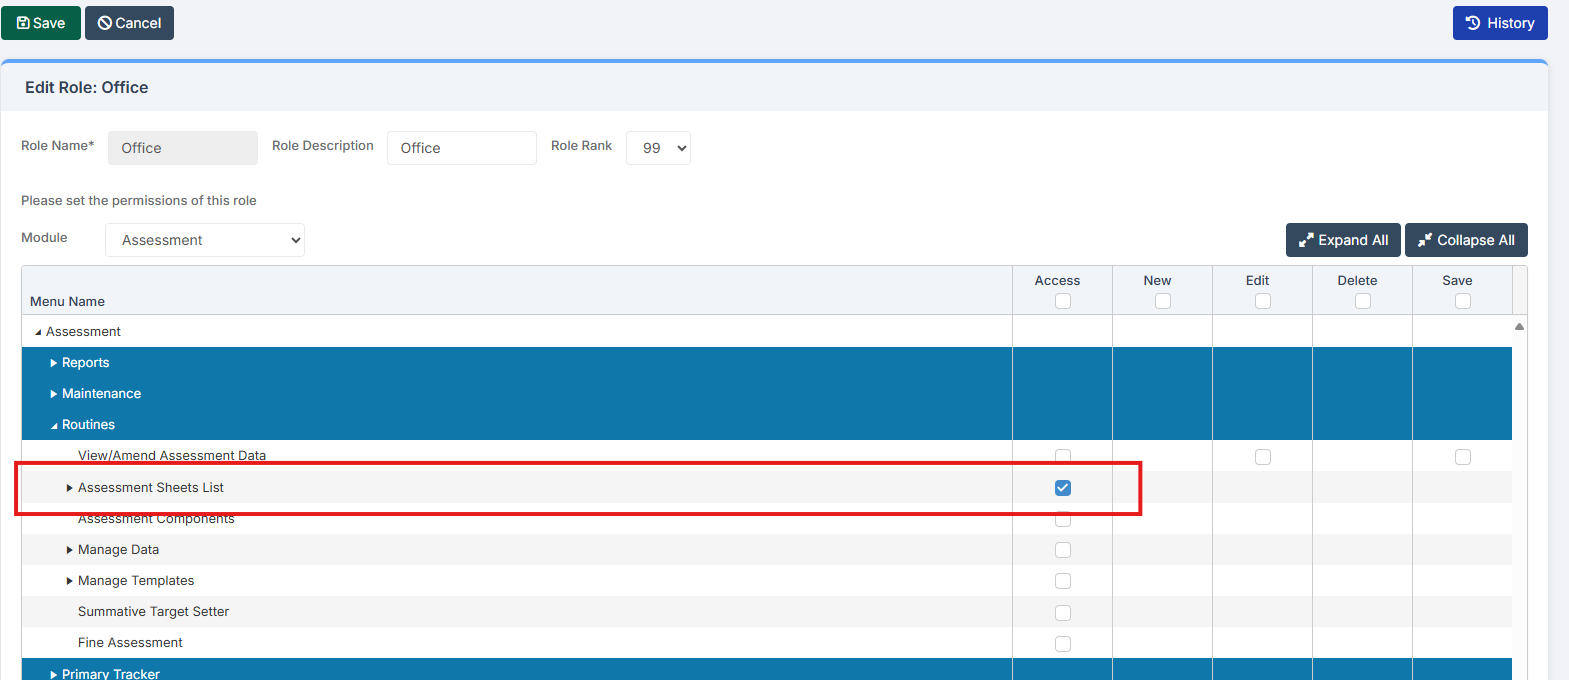Image resolution: width=1569 pixels, height=680 pixels.
Task: Select the Fine Assessment menu row
Action: [x=130, y=643]
